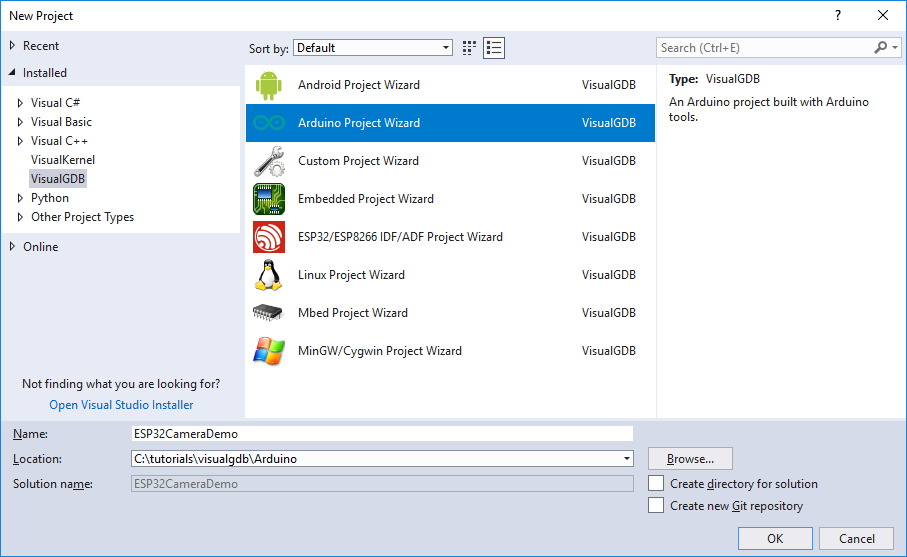Click the Name input field
Image resolution: width=907 pixels, height=557 pixels.
click(382, 434)
